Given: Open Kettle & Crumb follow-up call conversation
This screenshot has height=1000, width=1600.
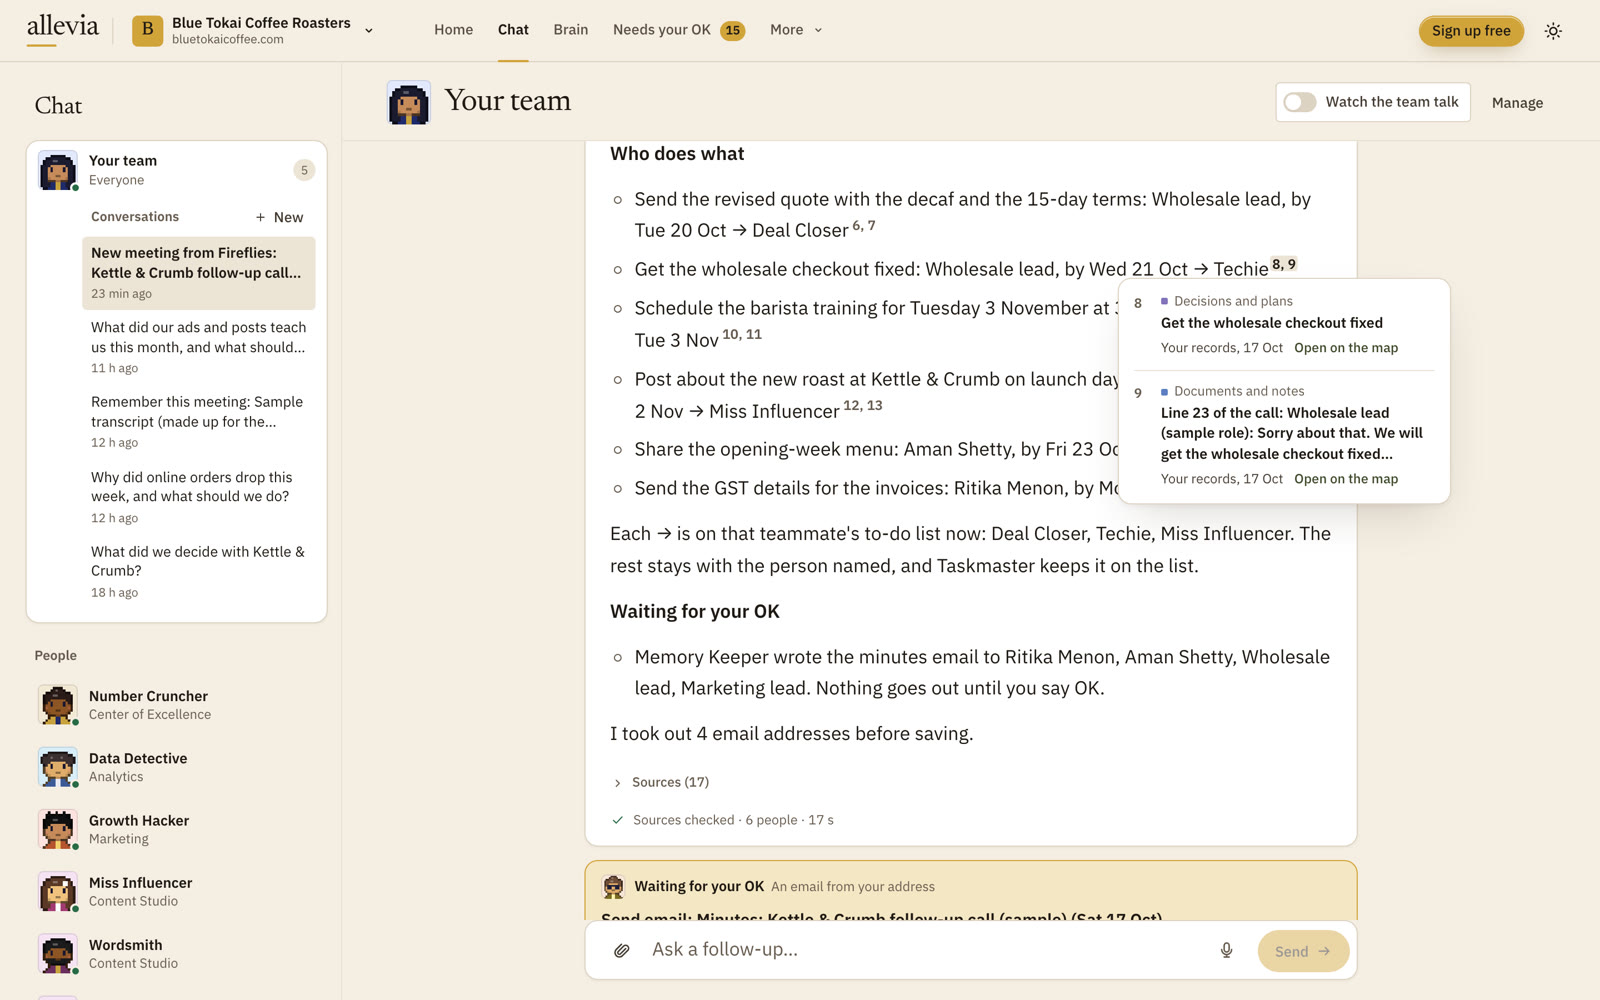Looking at the screenshot, I should 198,273.
